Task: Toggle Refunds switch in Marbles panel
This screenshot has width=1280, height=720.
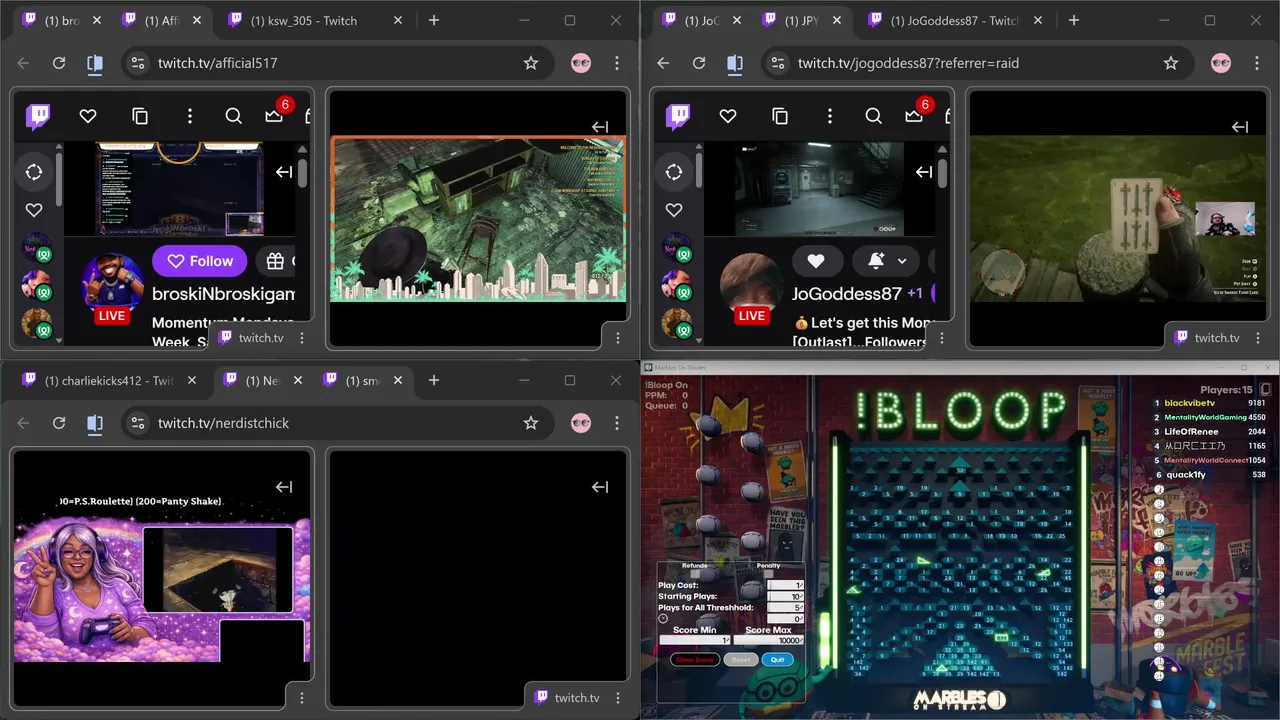Action: coord(695,573)
